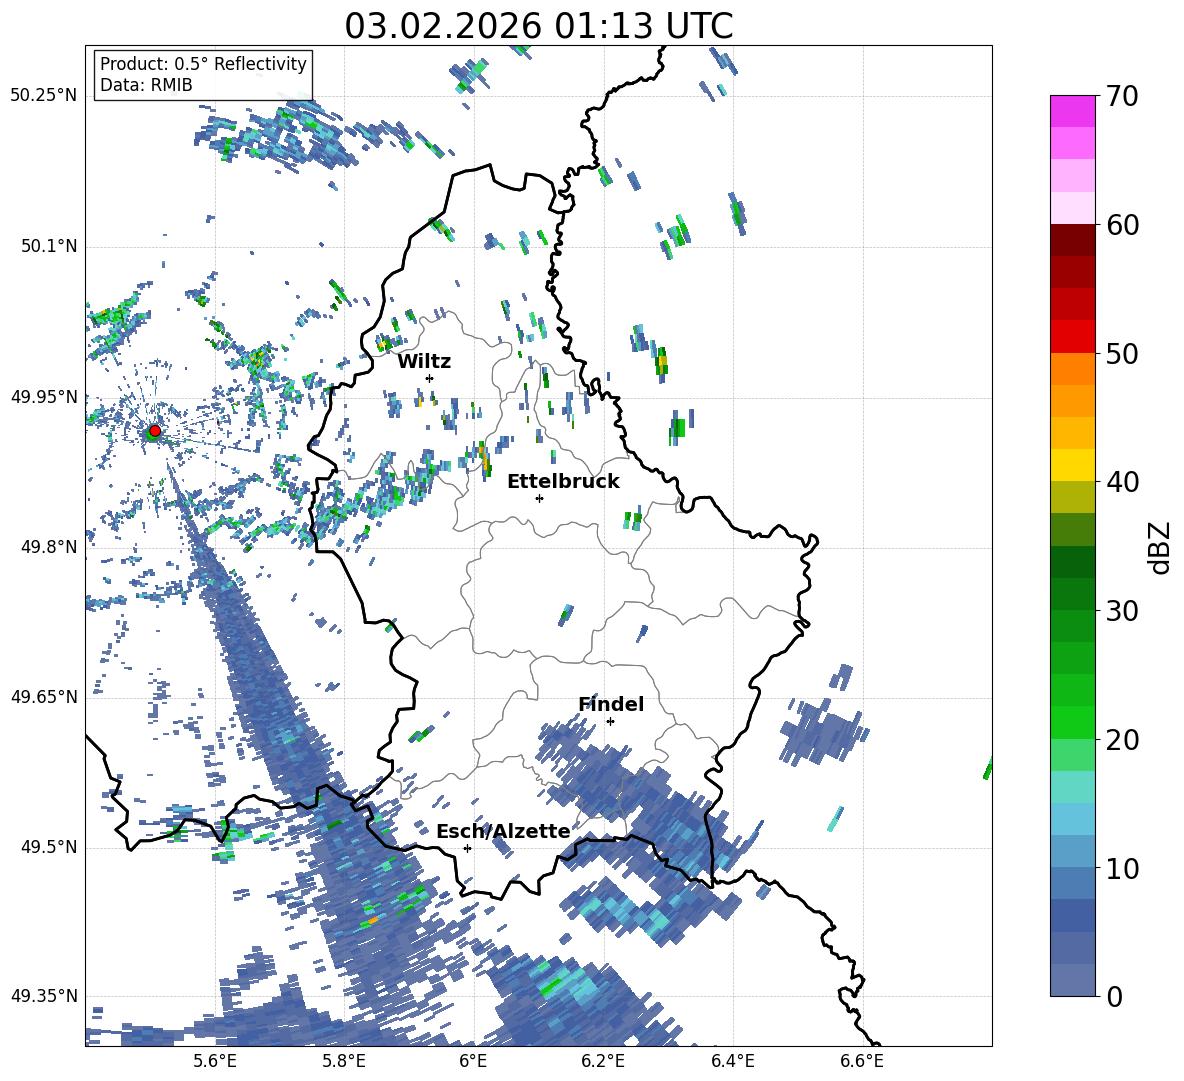Viewport: 1184px width, 1081px height.
Task: Click the 5.8°E longitude label
Action: coord(344,1061)
